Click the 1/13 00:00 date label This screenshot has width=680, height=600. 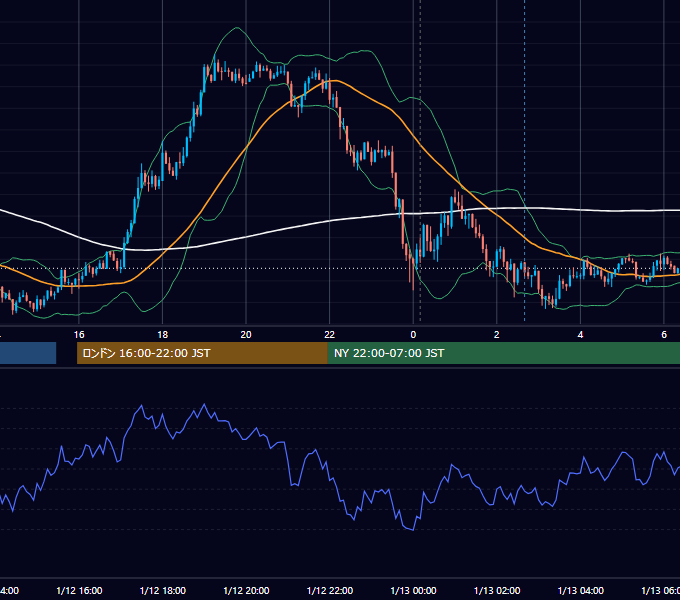point(413,591)
